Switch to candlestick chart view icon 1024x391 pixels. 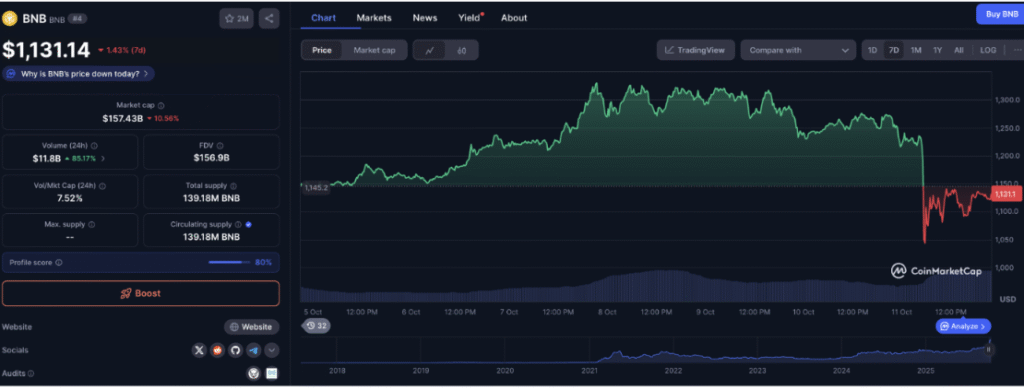(462, 50)
